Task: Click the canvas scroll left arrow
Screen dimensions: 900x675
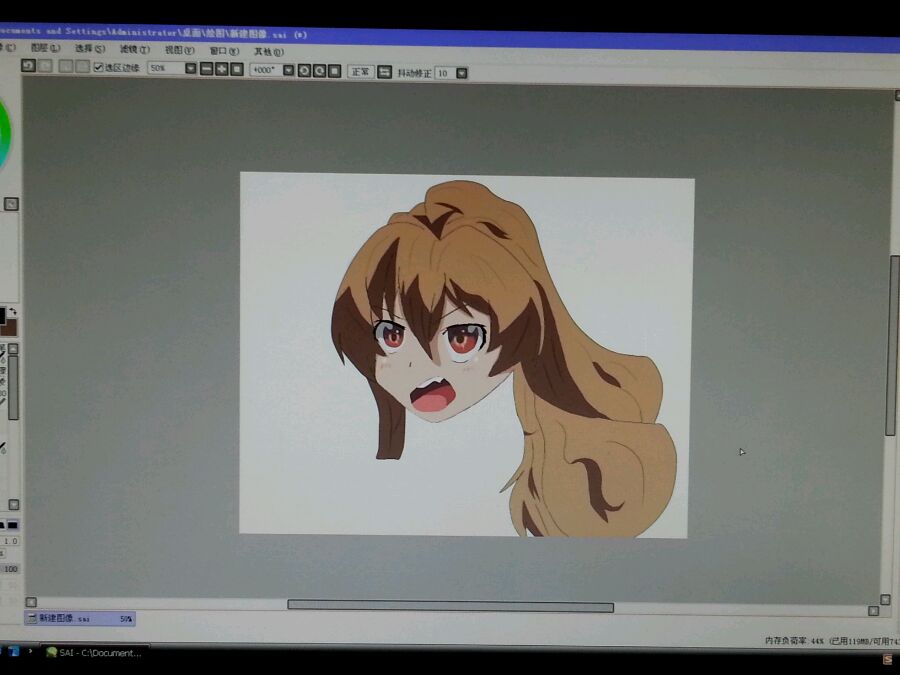Action: (x=31, y=602)
